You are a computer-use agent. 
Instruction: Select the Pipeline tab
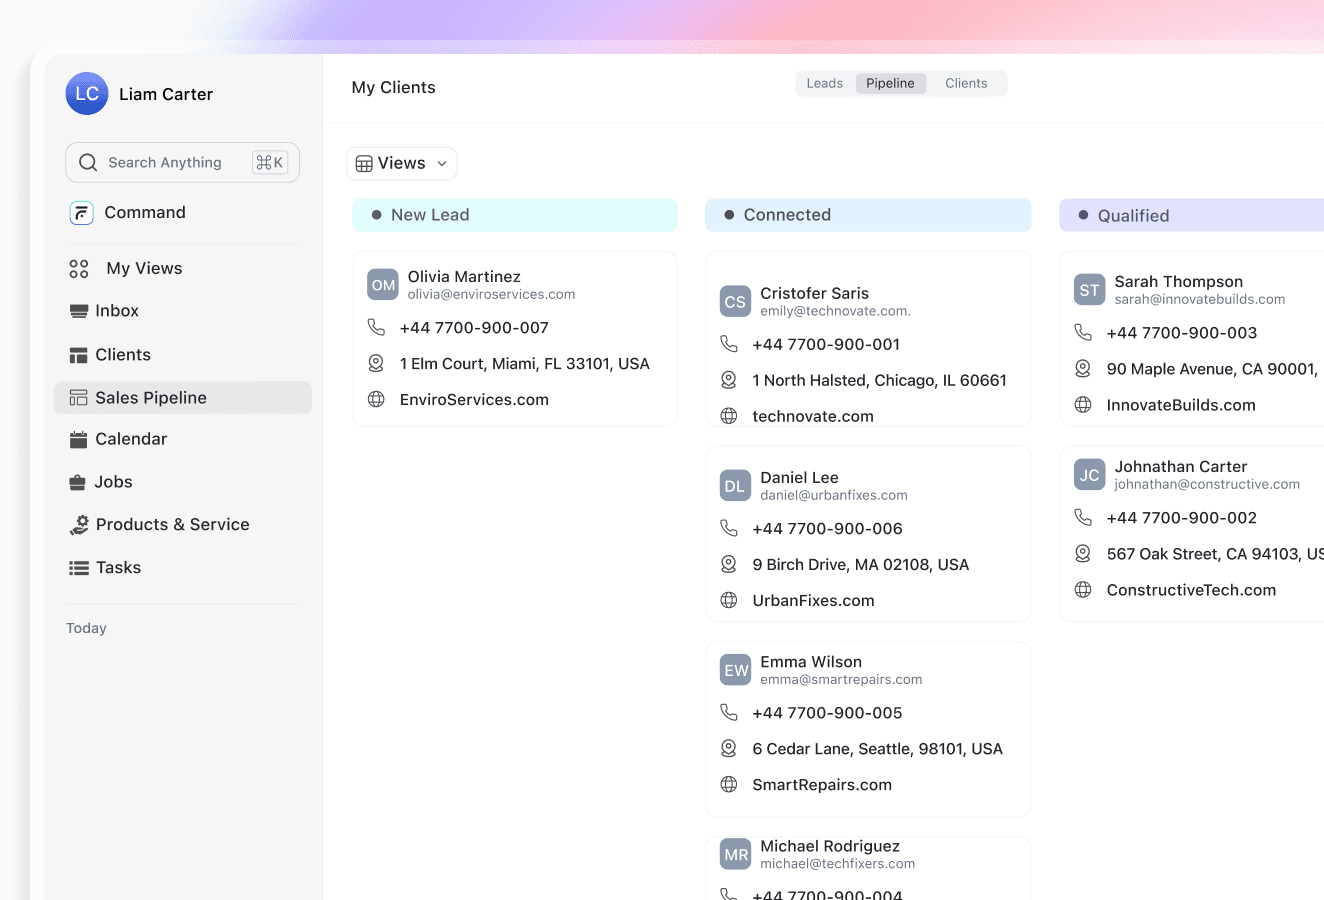pos(890,84)
